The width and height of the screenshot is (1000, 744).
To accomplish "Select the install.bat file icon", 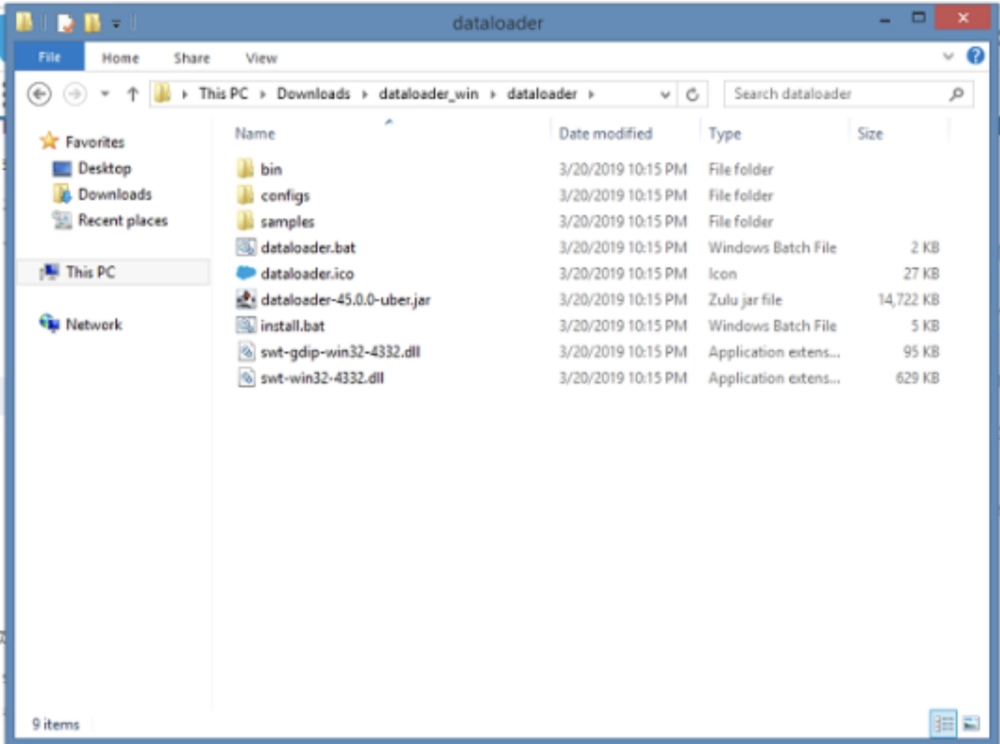I will (x=246, y=325).
